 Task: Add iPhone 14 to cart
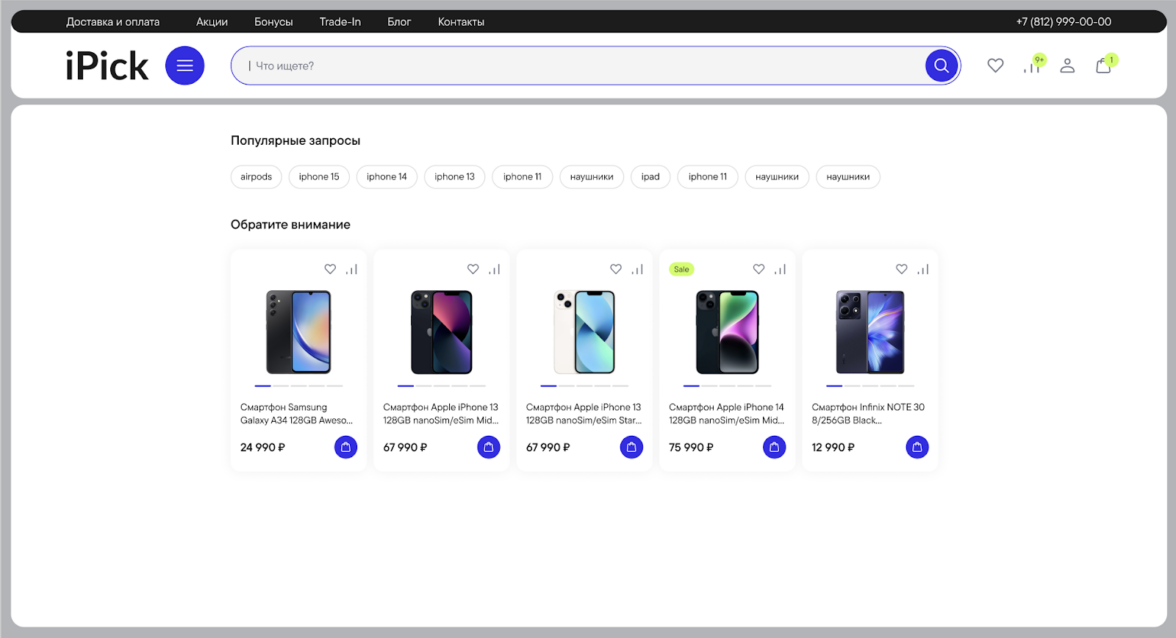pos(774,447)
